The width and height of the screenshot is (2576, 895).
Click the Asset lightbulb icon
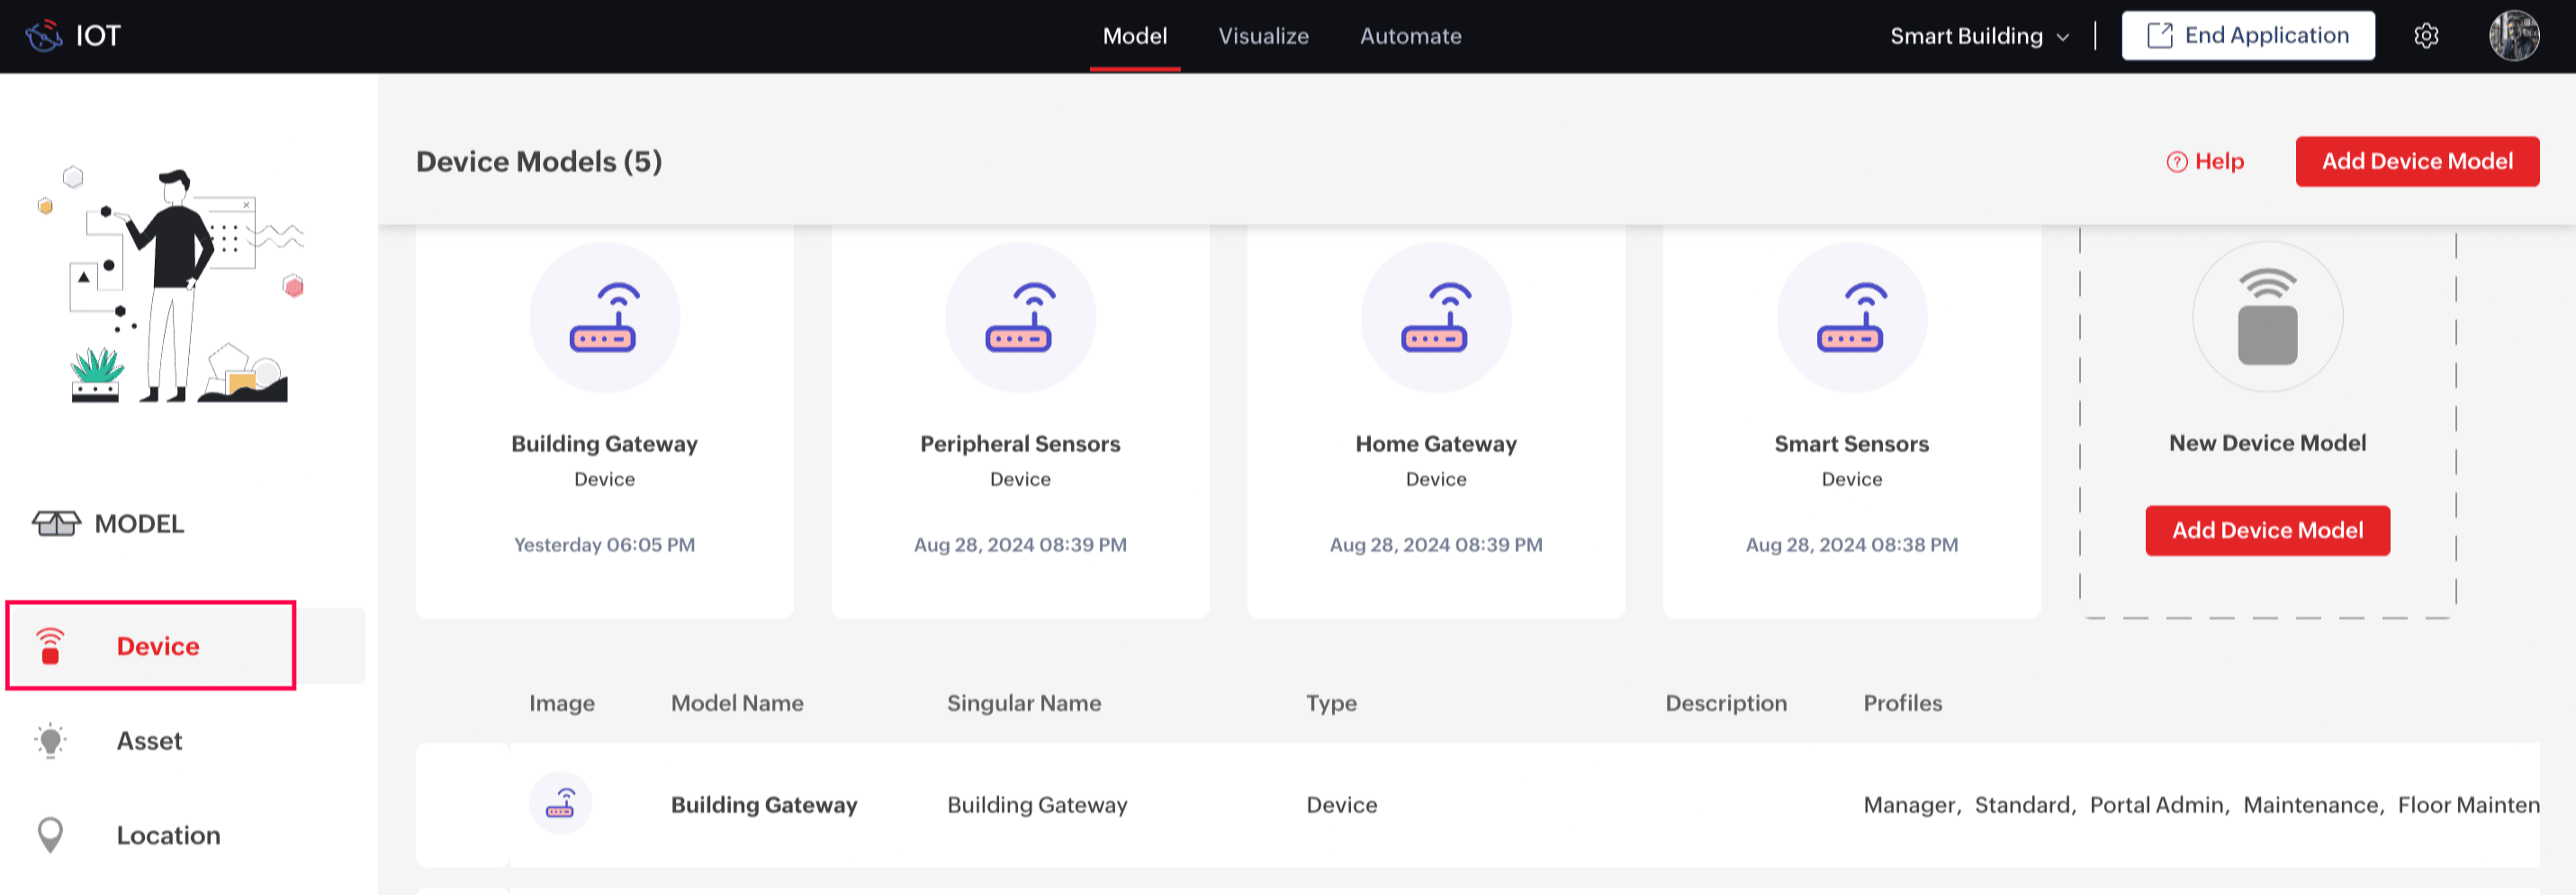(x=50, y=741)
